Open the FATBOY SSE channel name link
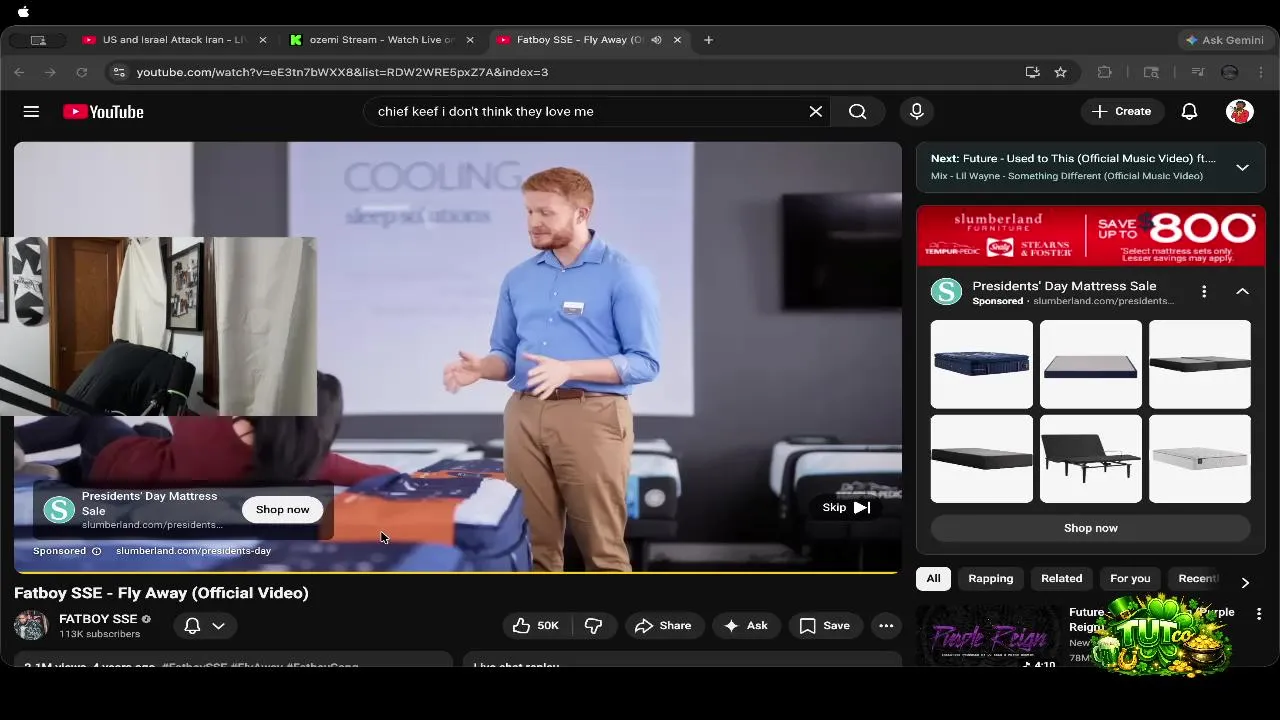1280x720 pixels. (x=98, y=619)
